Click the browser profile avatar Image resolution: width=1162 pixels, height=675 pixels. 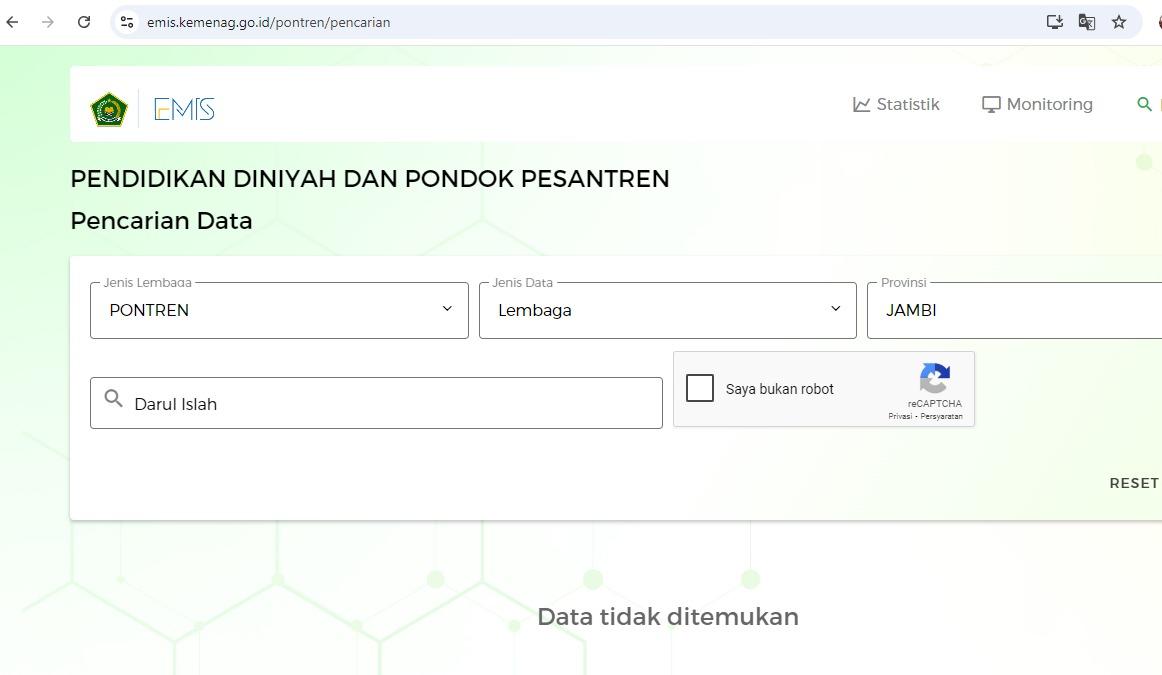1158,21
